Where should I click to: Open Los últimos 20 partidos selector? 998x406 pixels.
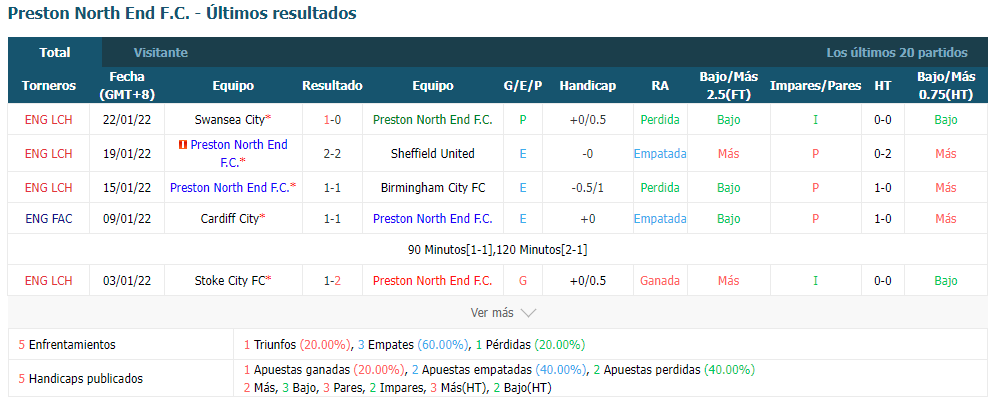tap(897, 53)
